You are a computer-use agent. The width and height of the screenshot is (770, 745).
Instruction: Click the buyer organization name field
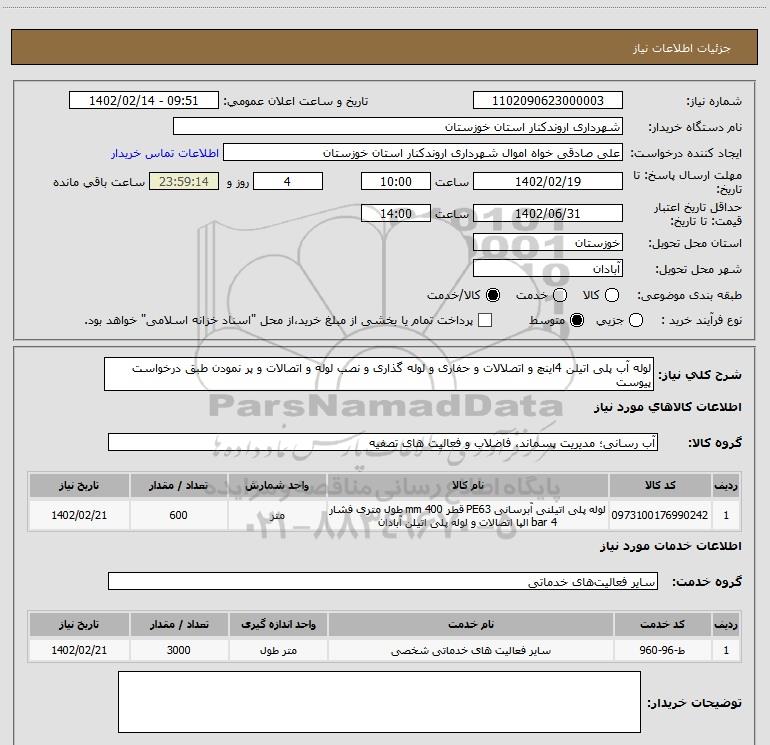tap(398, 126)
